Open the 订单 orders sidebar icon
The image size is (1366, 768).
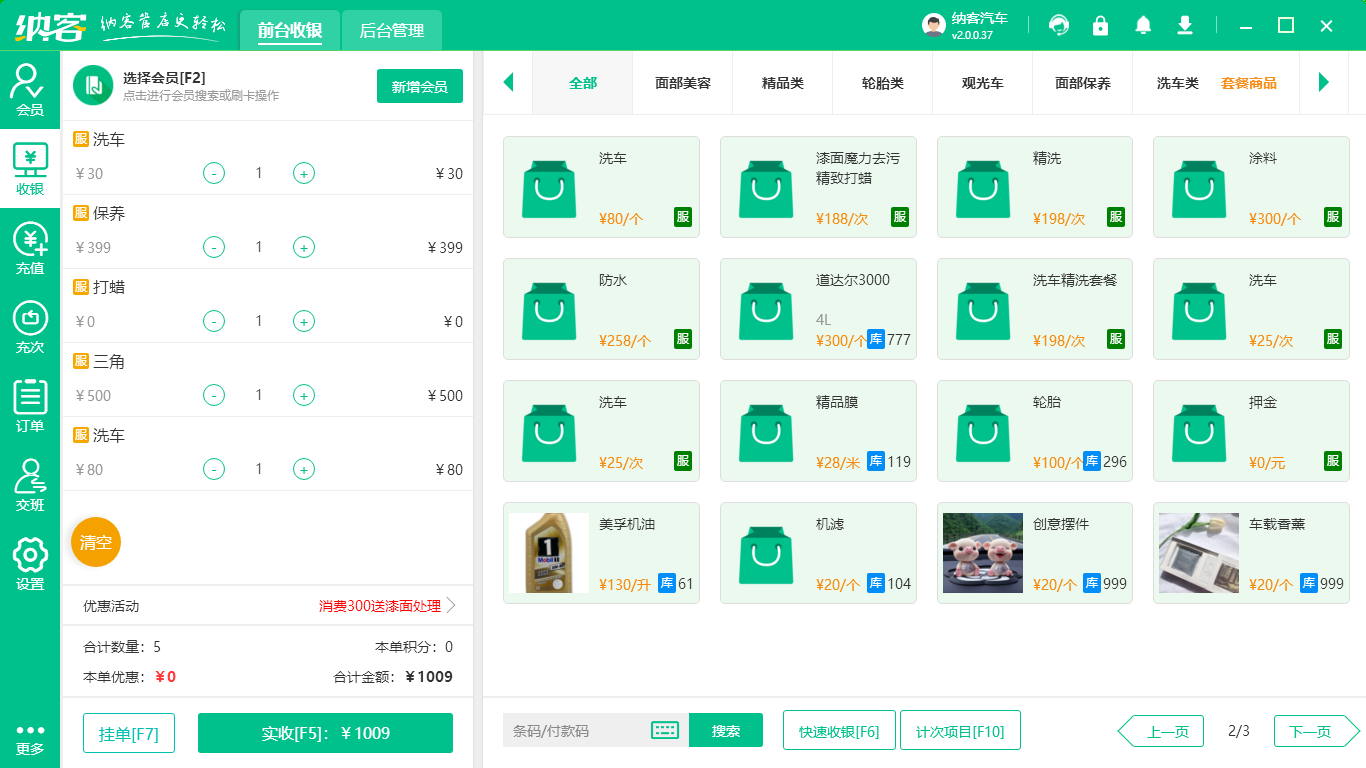(x=30, y=406)
